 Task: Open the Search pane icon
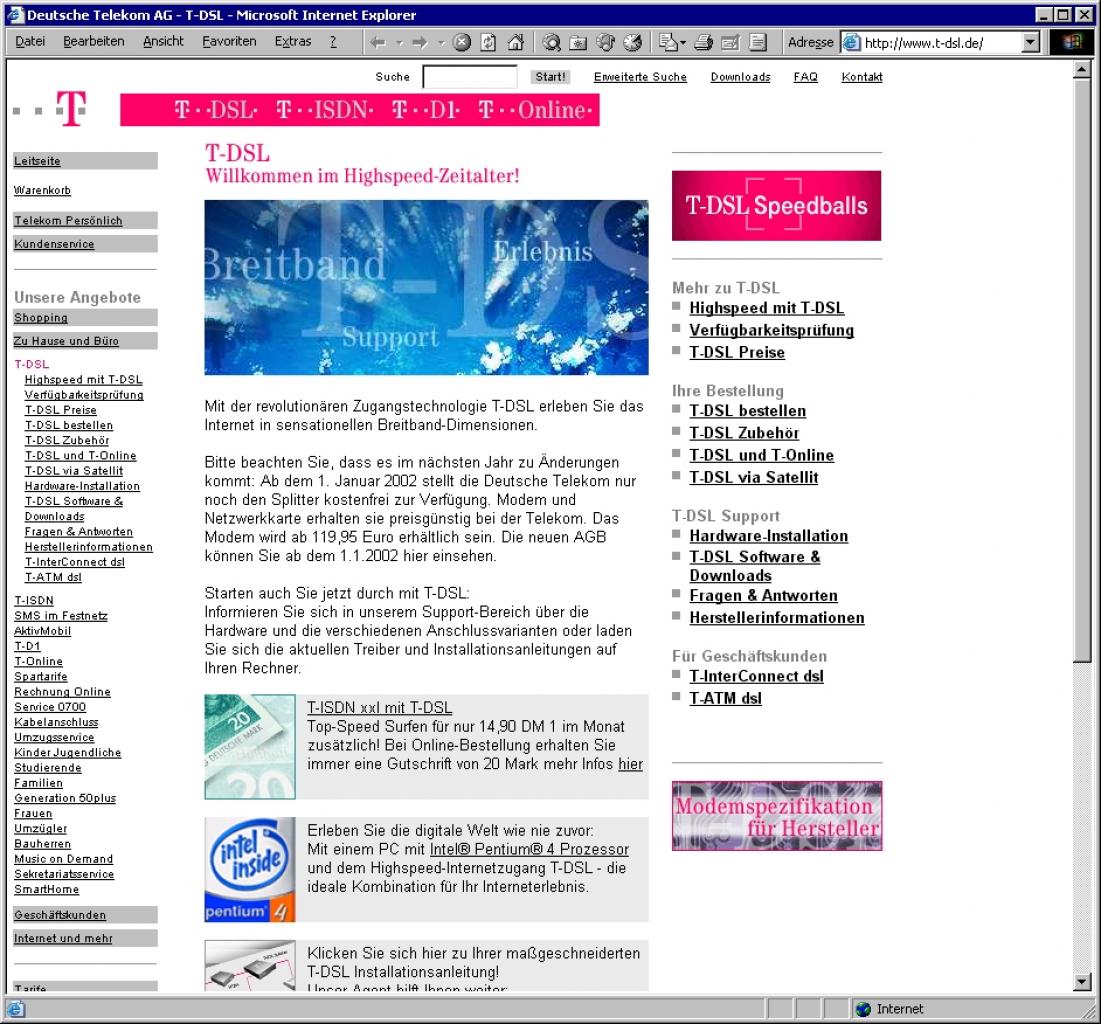pyautogui.click(x=552, y=43)
